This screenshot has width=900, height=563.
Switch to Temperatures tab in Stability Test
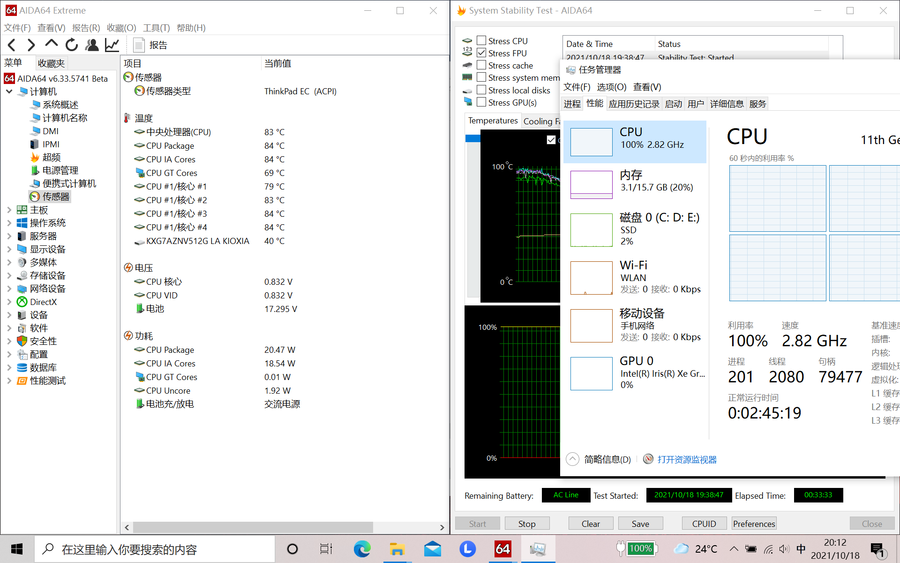click(492, 121)
